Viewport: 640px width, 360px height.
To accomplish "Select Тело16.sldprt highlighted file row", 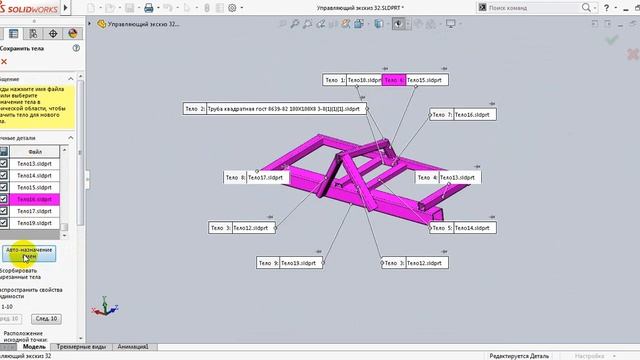I will click(35, 199).
